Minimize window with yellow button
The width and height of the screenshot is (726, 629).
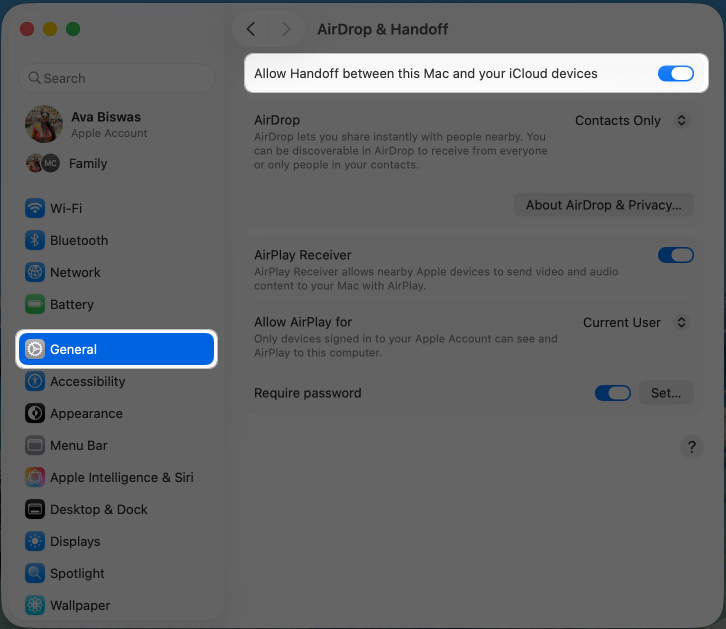click(x=50, y=29)
